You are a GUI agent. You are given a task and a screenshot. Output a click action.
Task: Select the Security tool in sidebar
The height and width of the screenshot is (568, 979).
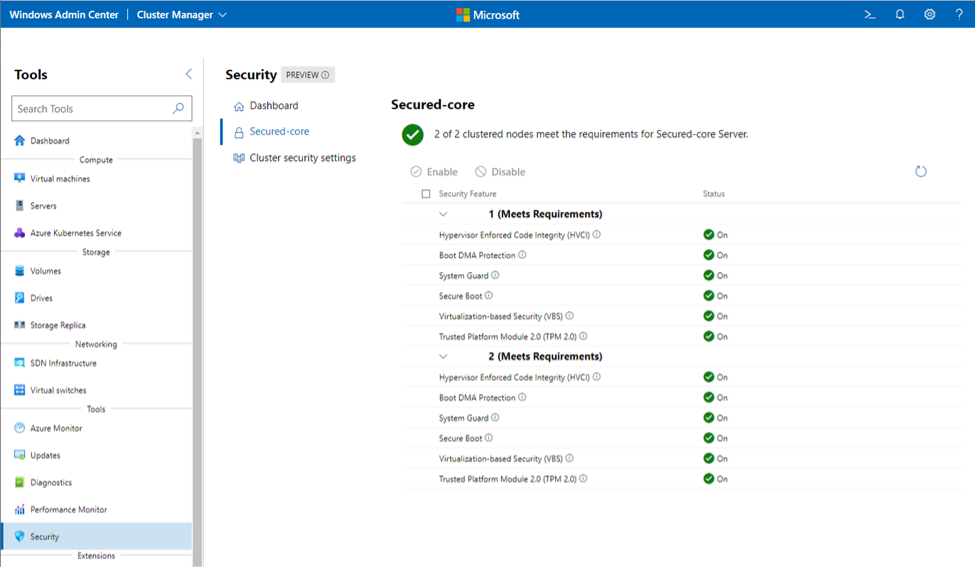(97, 536)
